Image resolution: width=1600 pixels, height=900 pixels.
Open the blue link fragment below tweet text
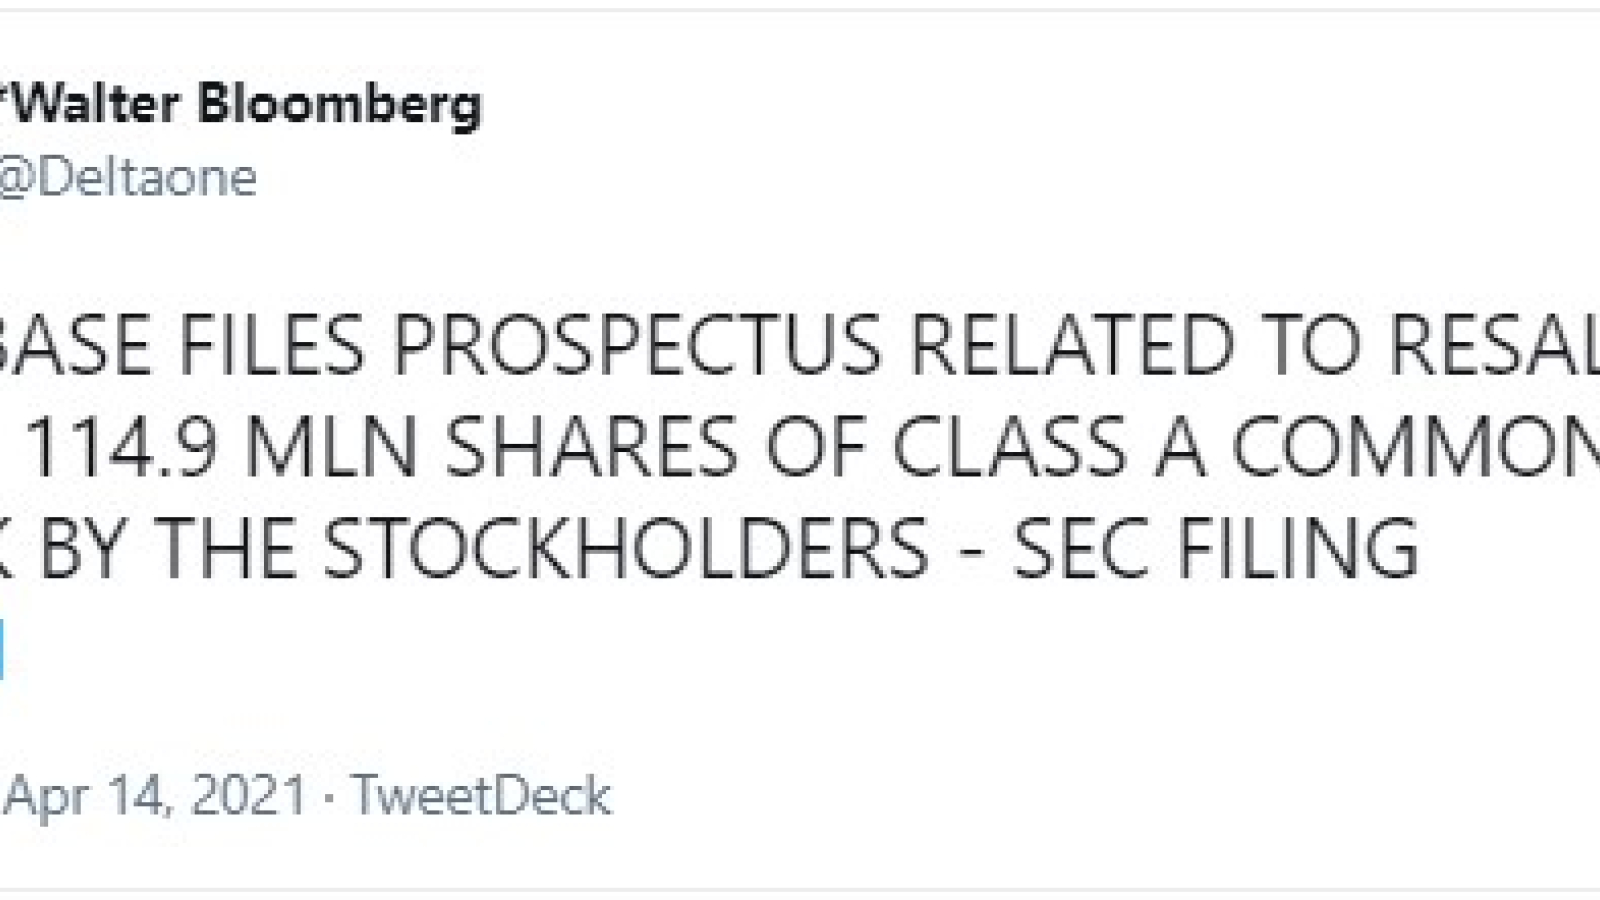pos(2,648)
